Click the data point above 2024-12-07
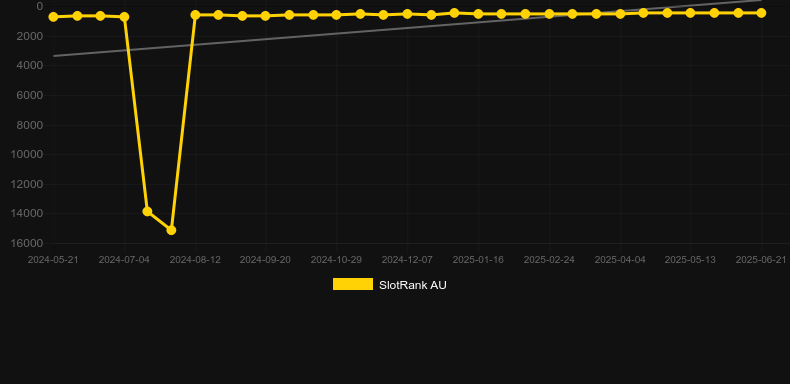This screenshot has width=790, height=384. click(x=407, y=14)
